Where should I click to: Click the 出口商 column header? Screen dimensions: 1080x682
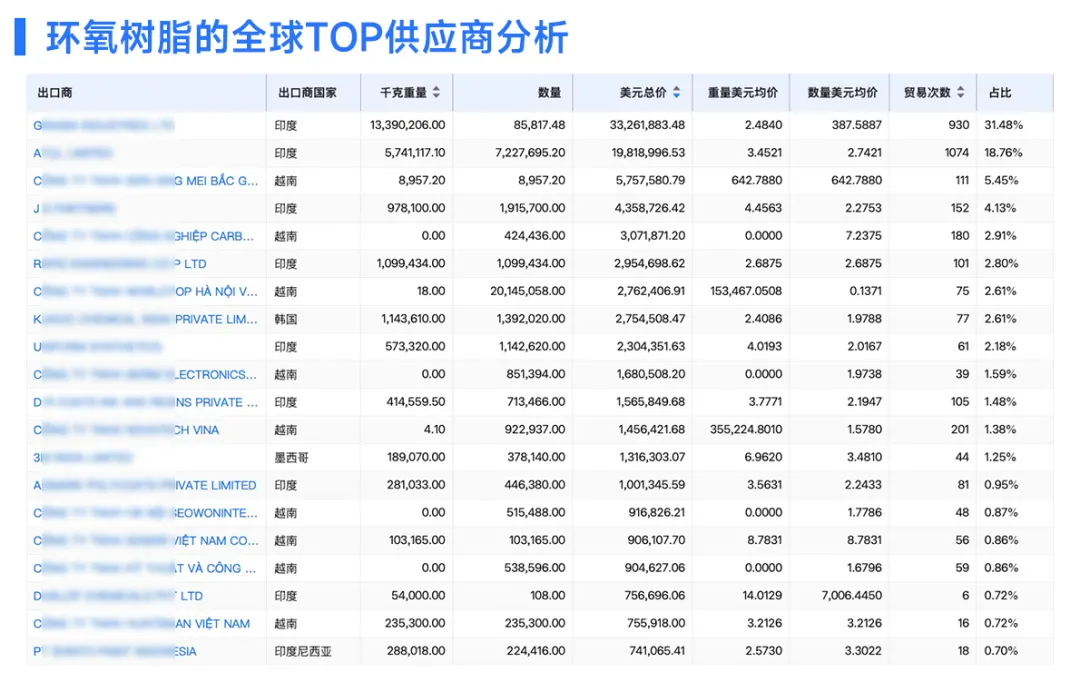point(55,92)
